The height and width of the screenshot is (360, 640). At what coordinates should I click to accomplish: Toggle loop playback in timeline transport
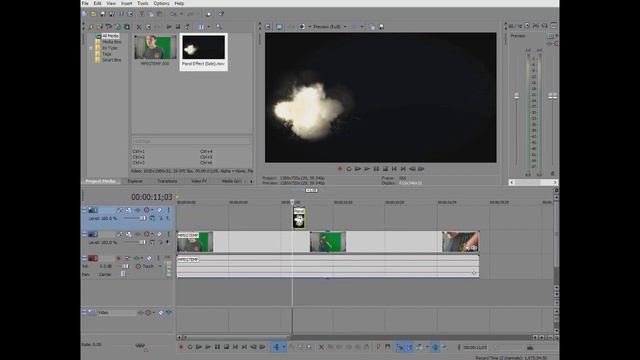190,347
